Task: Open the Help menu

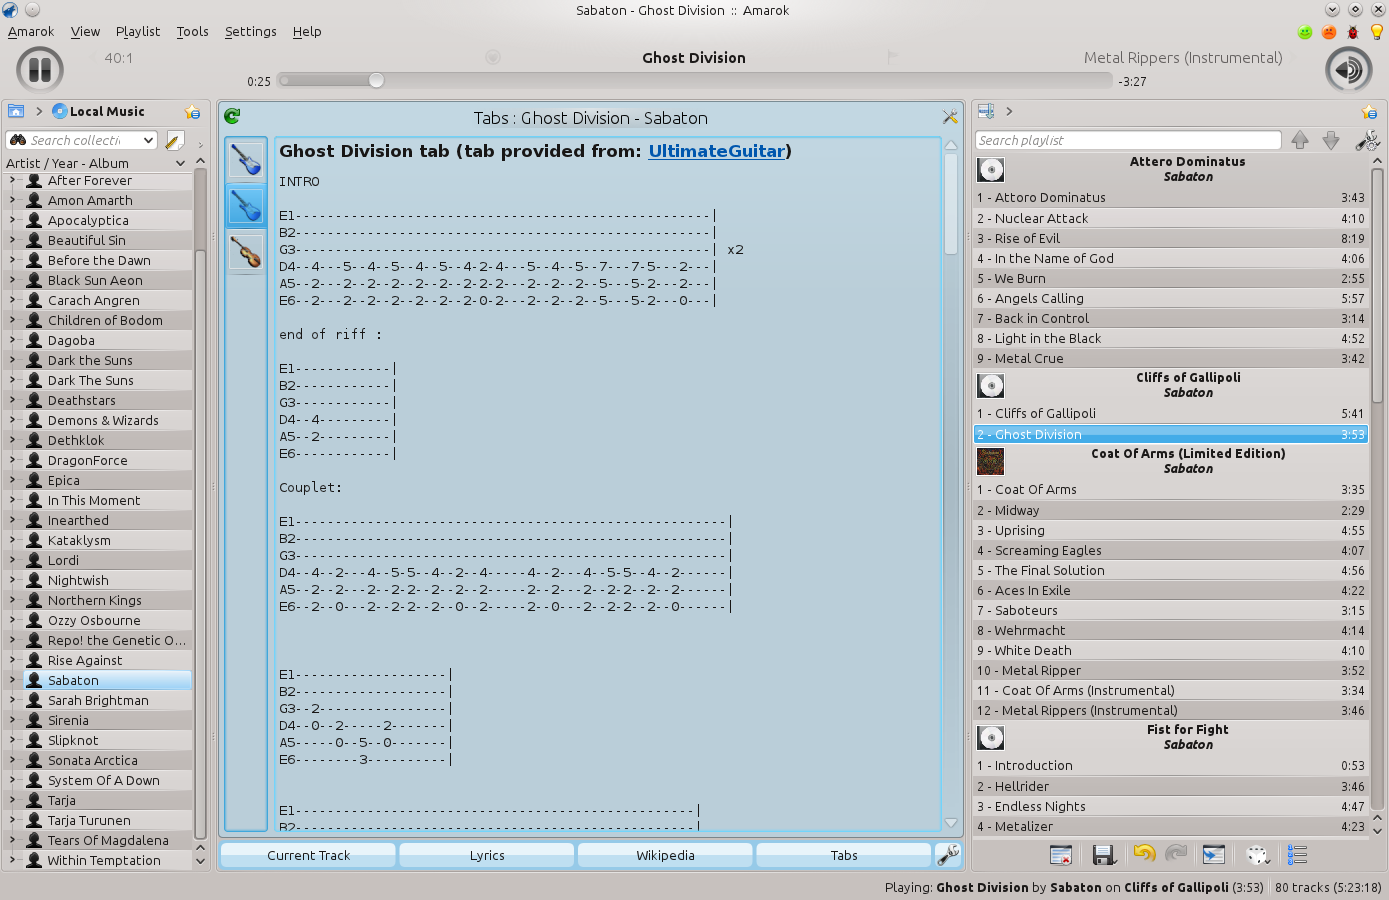Action: [307, 31]
